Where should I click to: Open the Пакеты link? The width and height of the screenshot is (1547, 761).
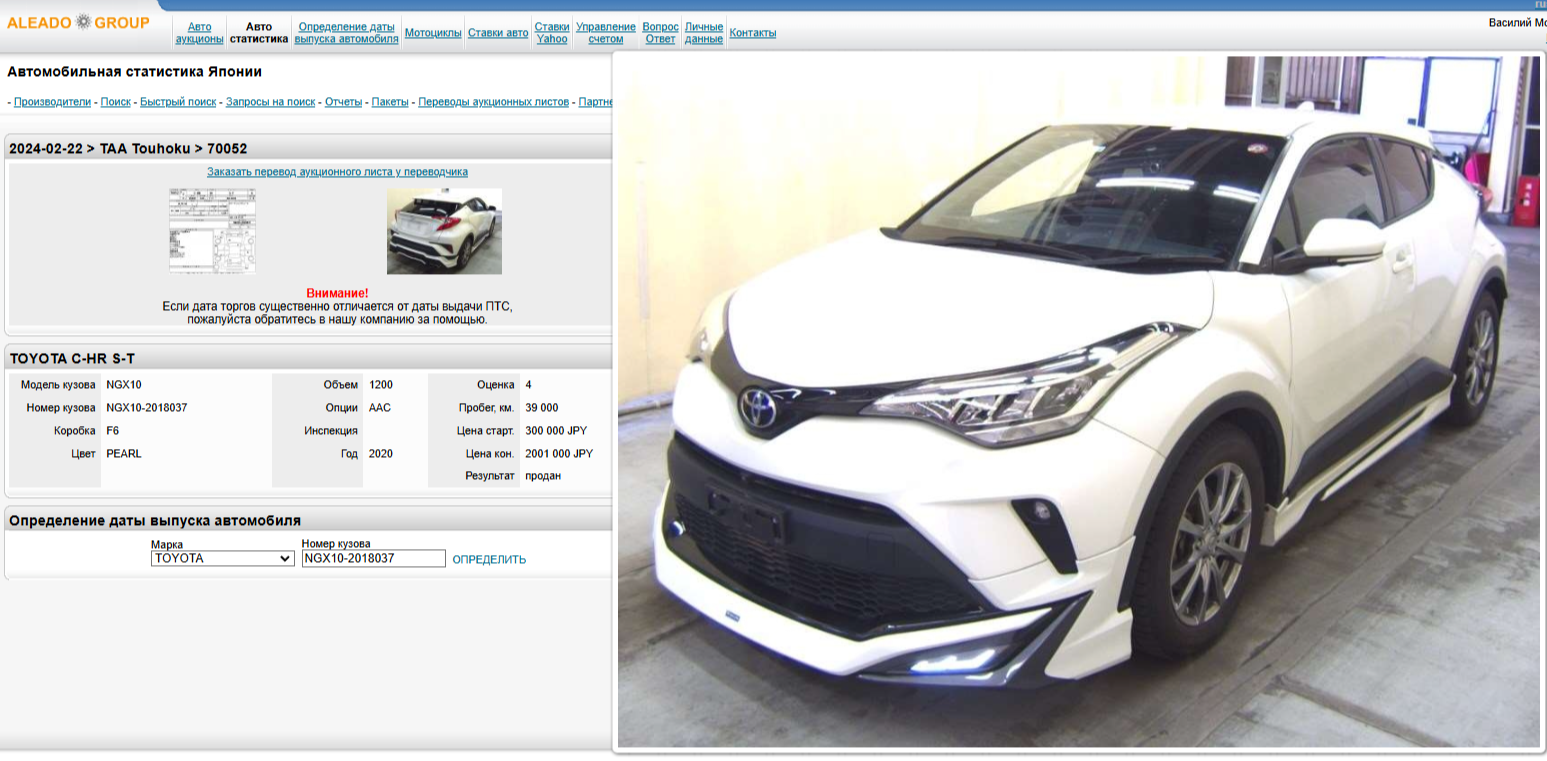pyautogui.click(x=390, y=102)
